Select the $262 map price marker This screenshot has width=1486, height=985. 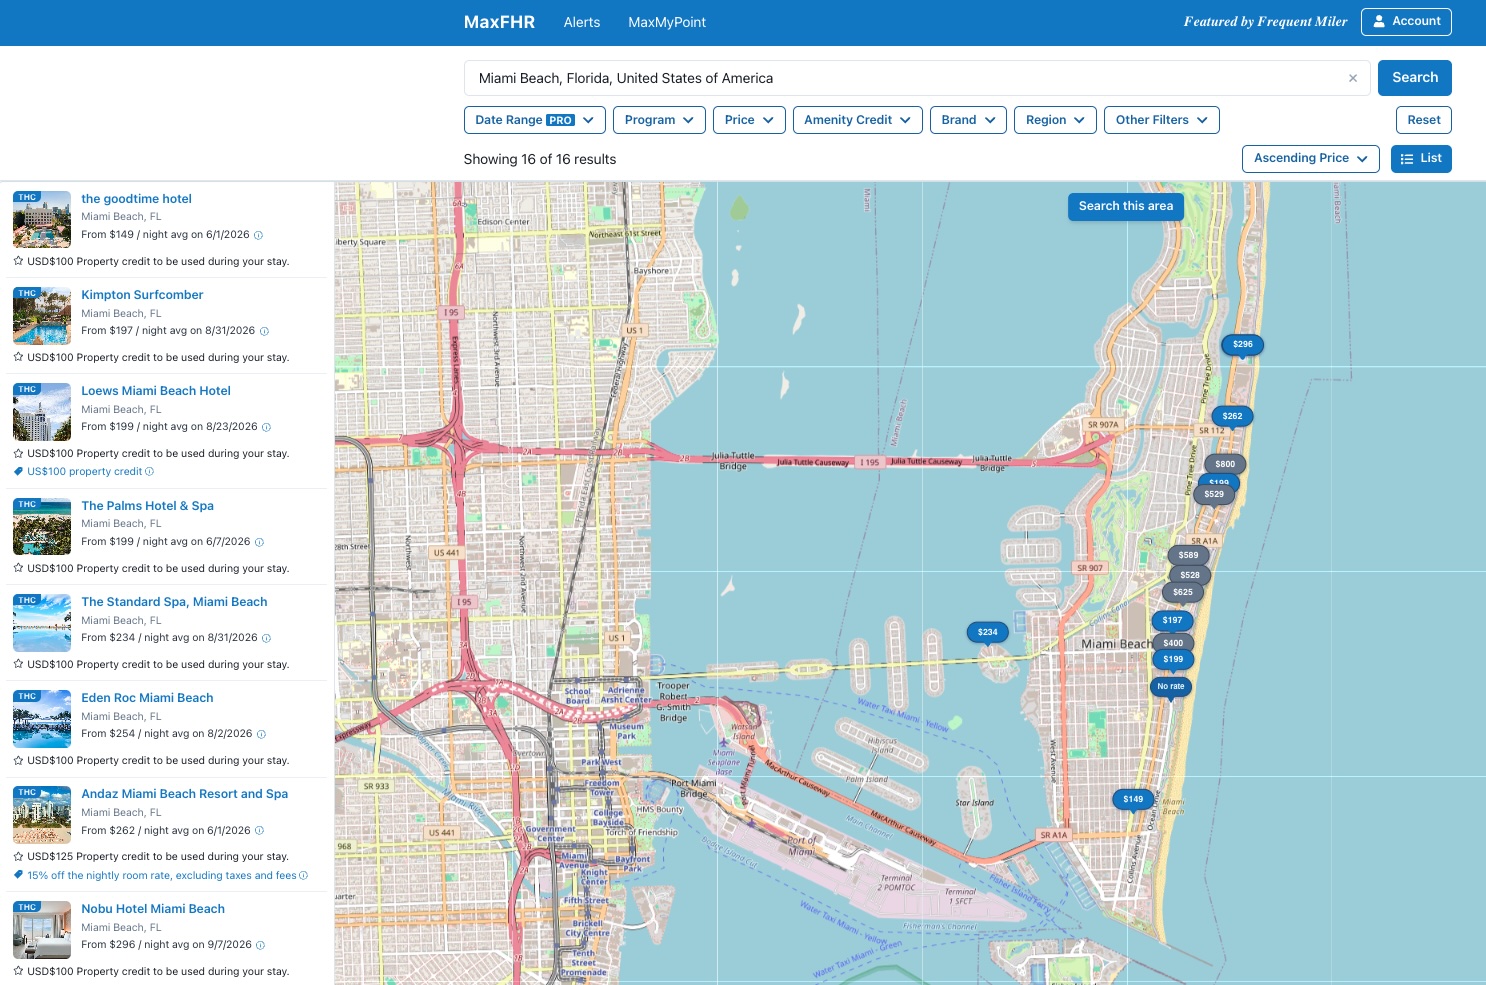(x=1232, y=416)
